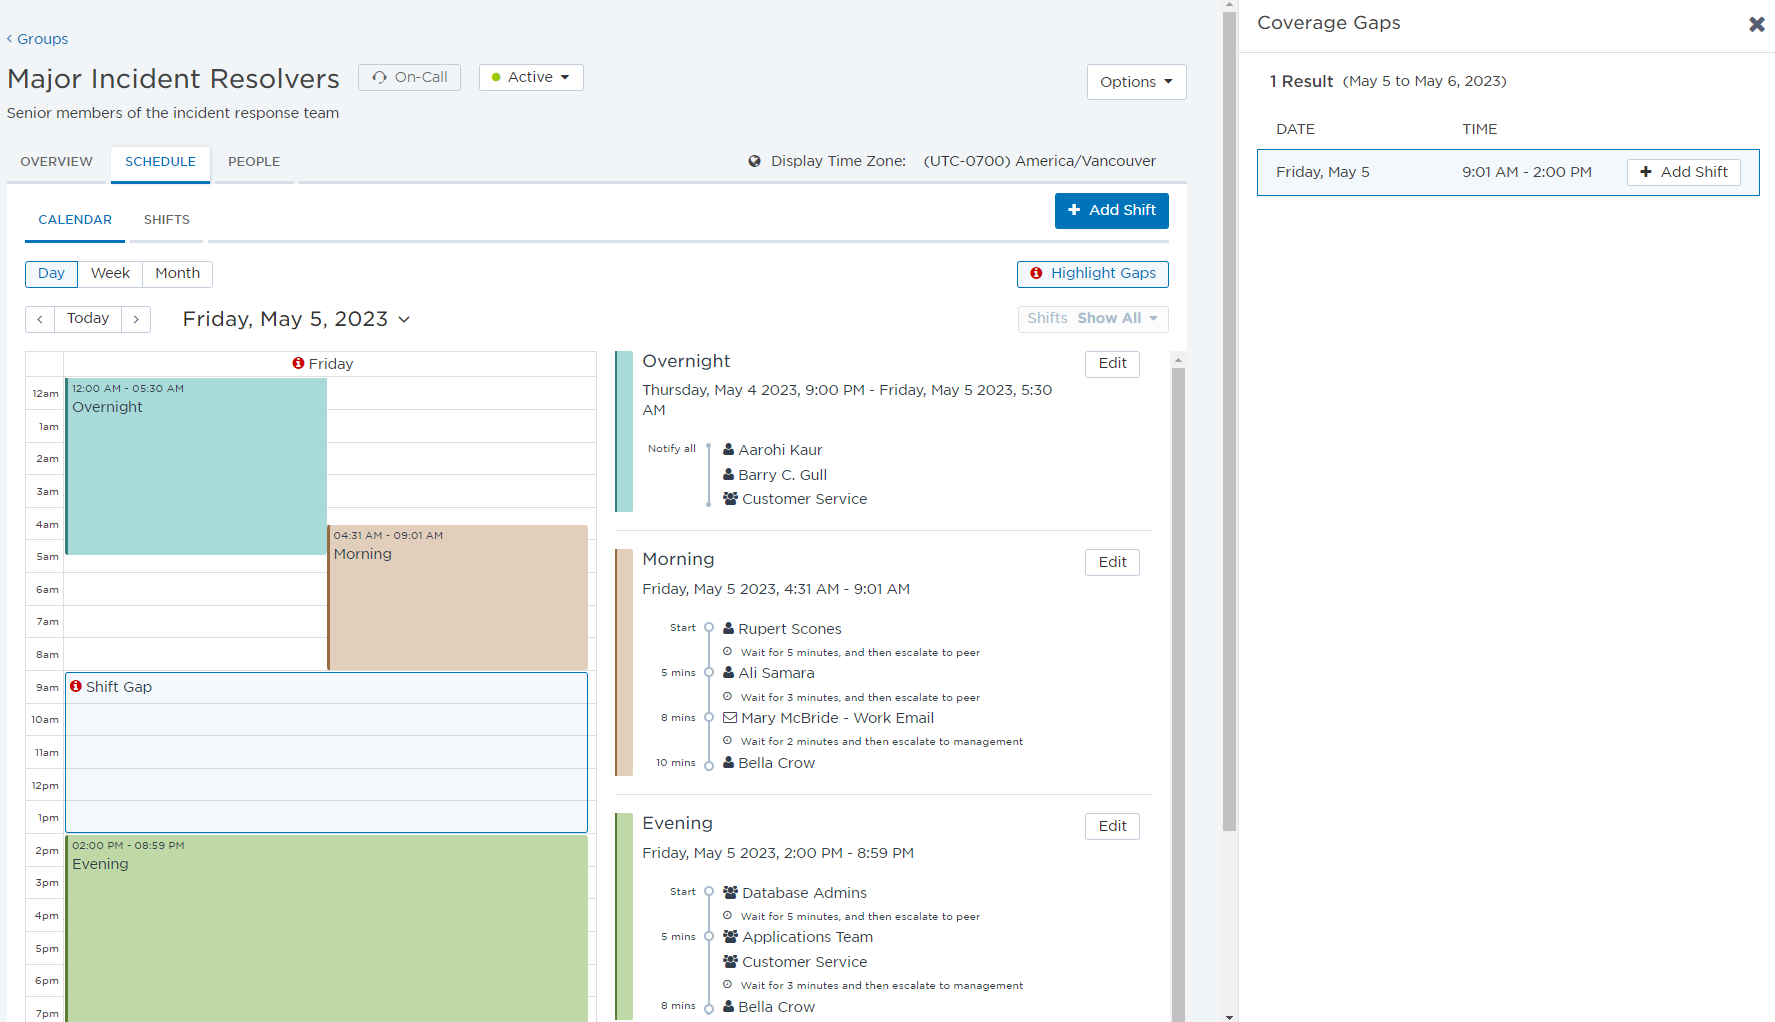Image resolution: width=1775 pixels, height=1022 pixels.
Task: Edit the Morning shift
Action: pos(1112,562)
